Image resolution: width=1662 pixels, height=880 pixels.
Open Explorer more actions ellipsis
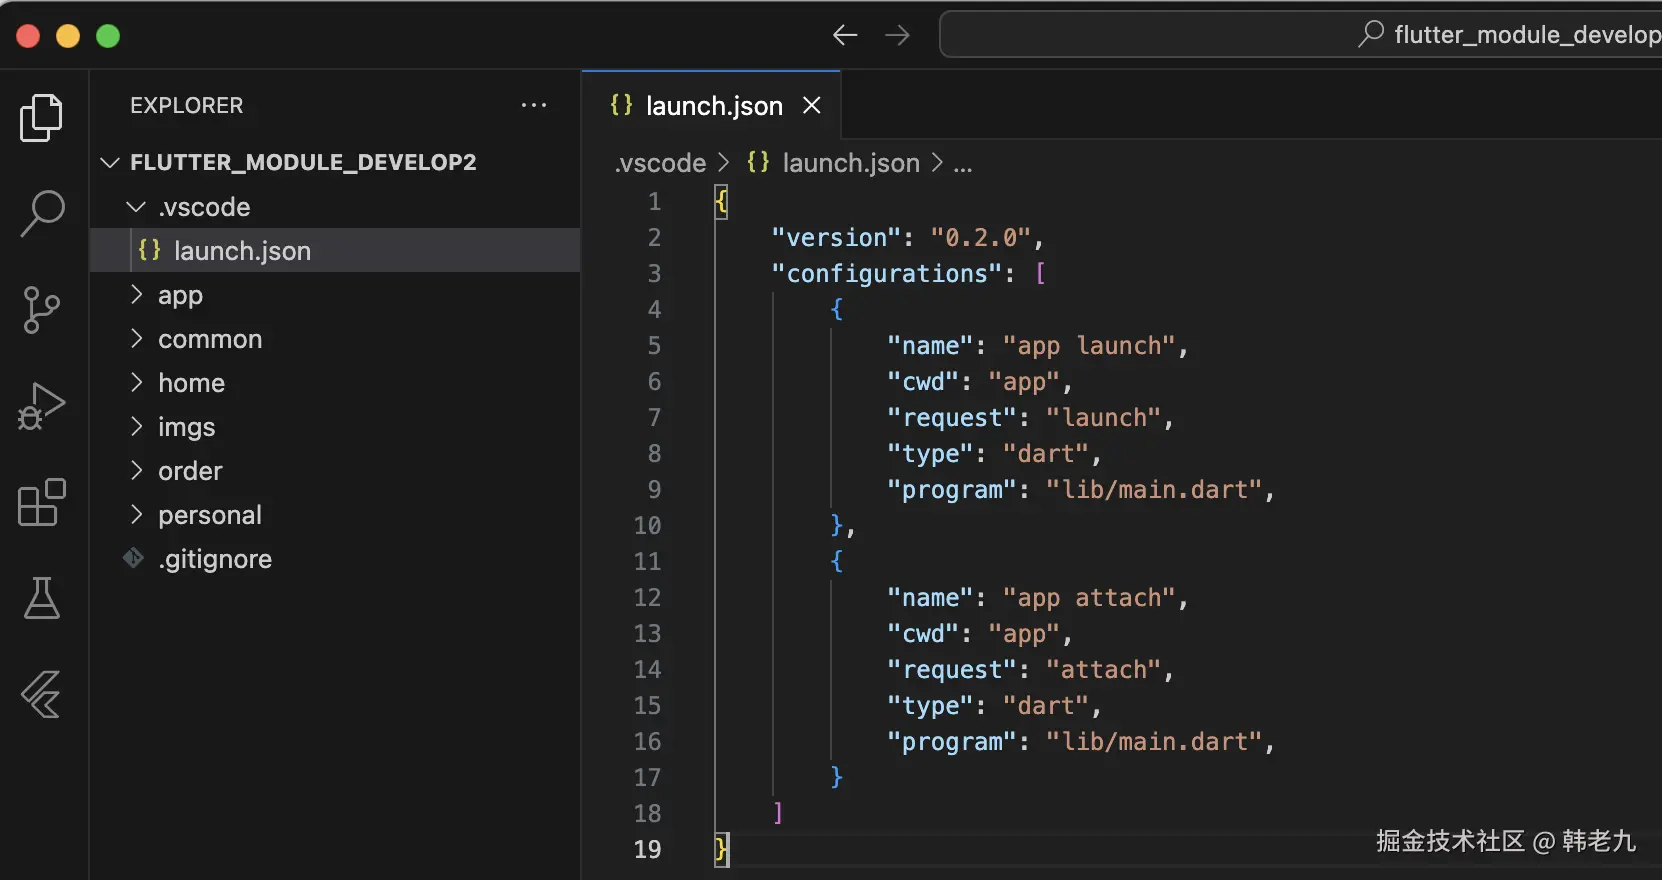tap(534, 105)
